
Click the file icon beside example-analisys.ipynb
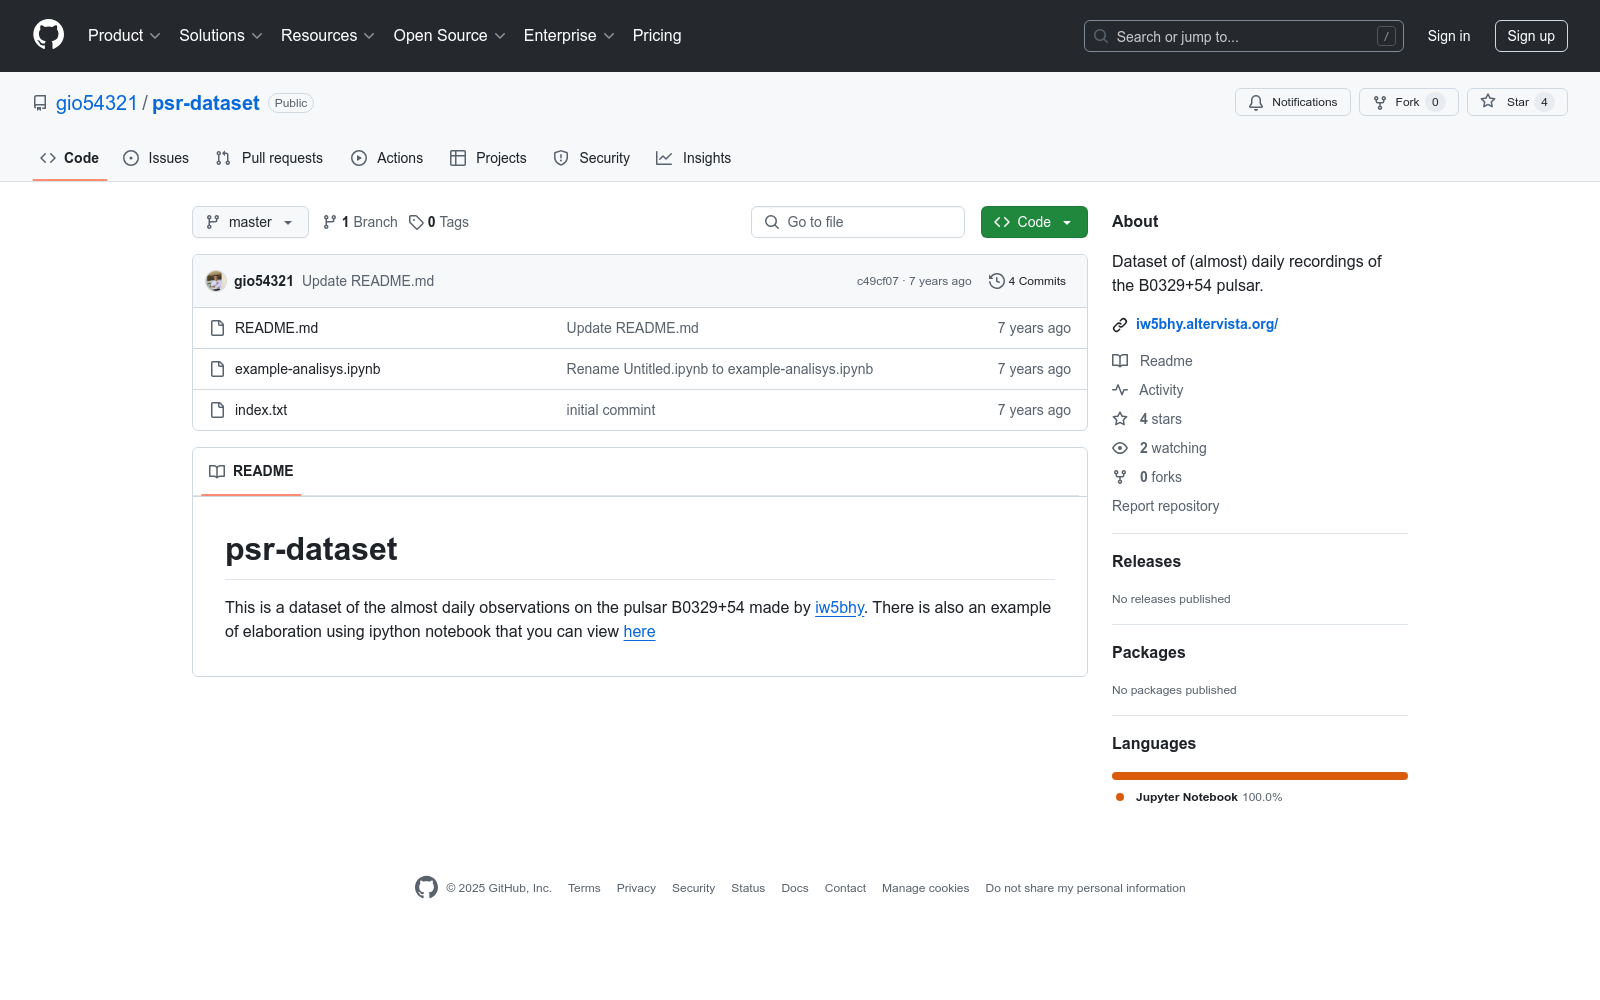[217, 369]
